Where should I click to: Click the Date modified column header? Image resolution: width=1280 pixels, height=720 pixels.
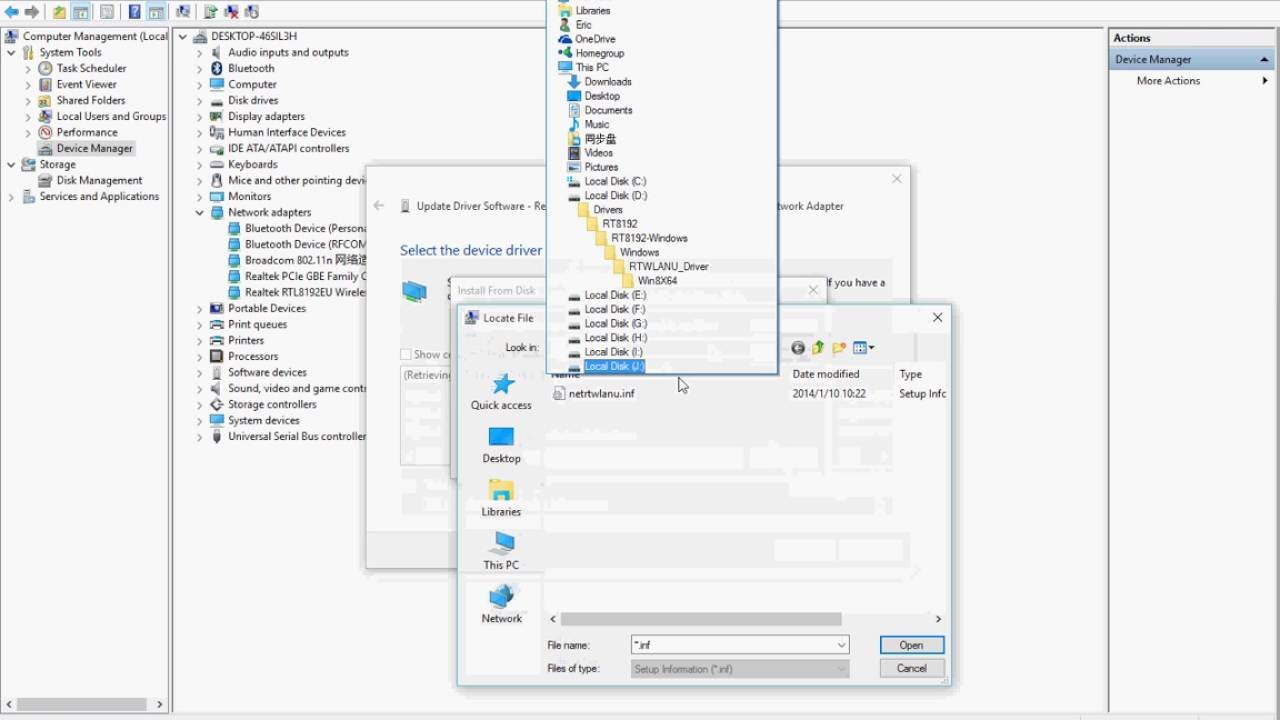(826, 374)
